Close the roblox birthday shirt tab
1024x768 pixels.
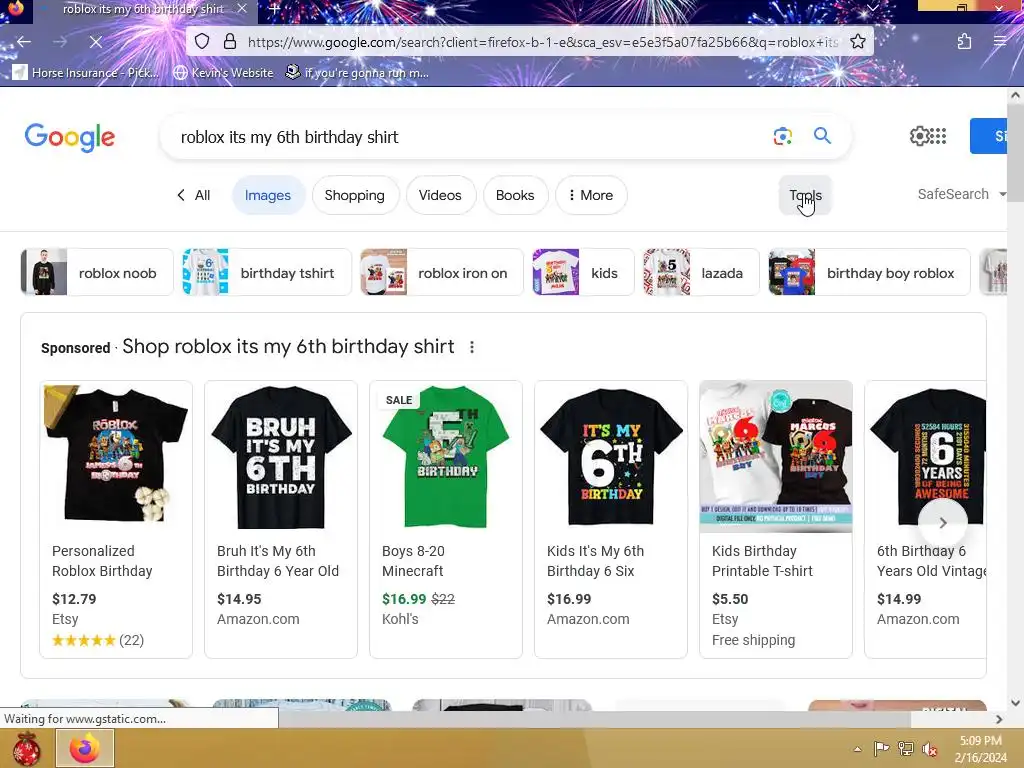pyautogui.click(x=242, y=8)
